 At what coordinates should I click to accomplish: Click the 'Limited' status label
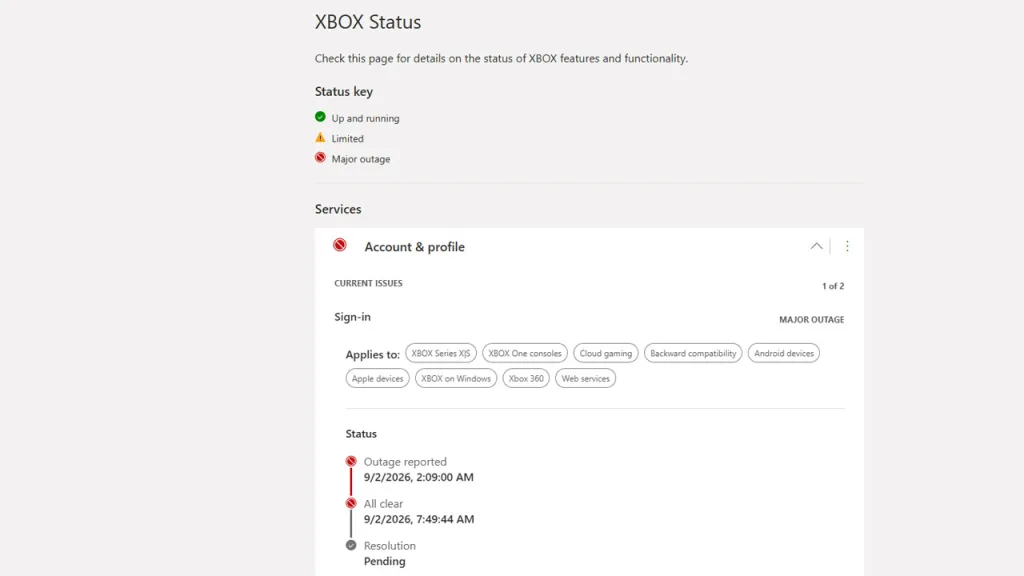(347, 138)
